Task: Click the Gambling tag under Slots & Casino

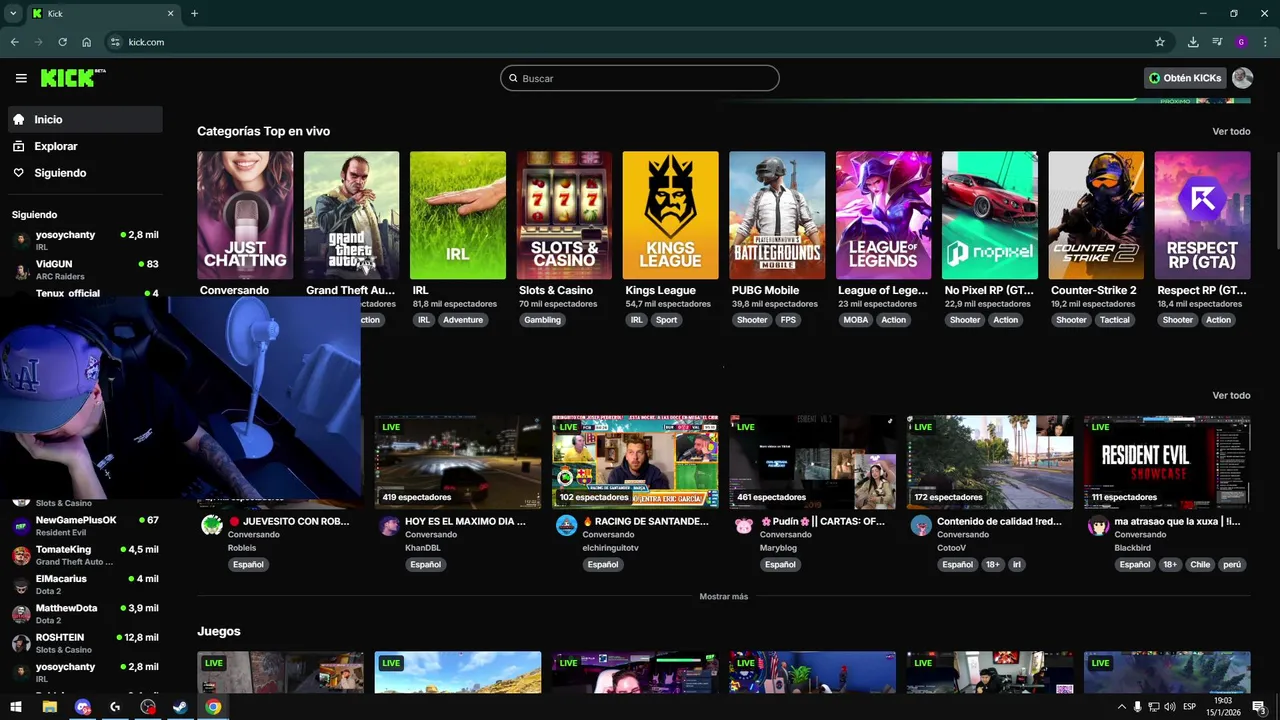Action: click(543, 320)
